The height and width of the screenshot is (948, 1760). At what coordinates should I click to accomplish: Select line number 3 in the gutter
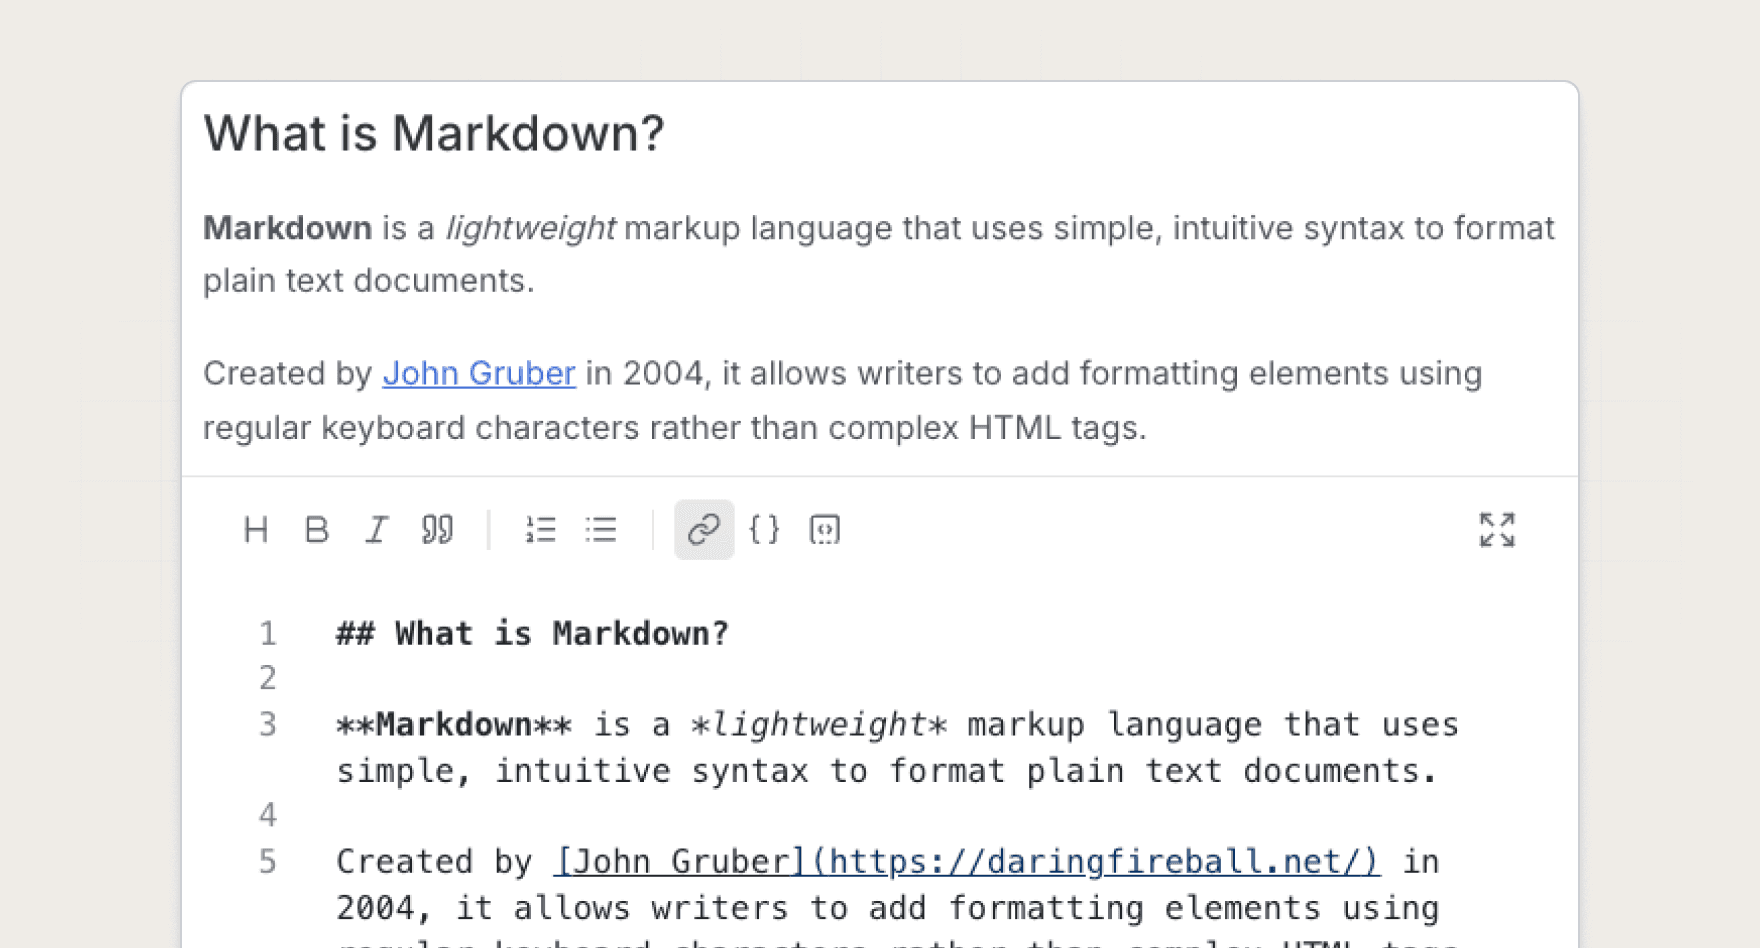pos(267,724)
